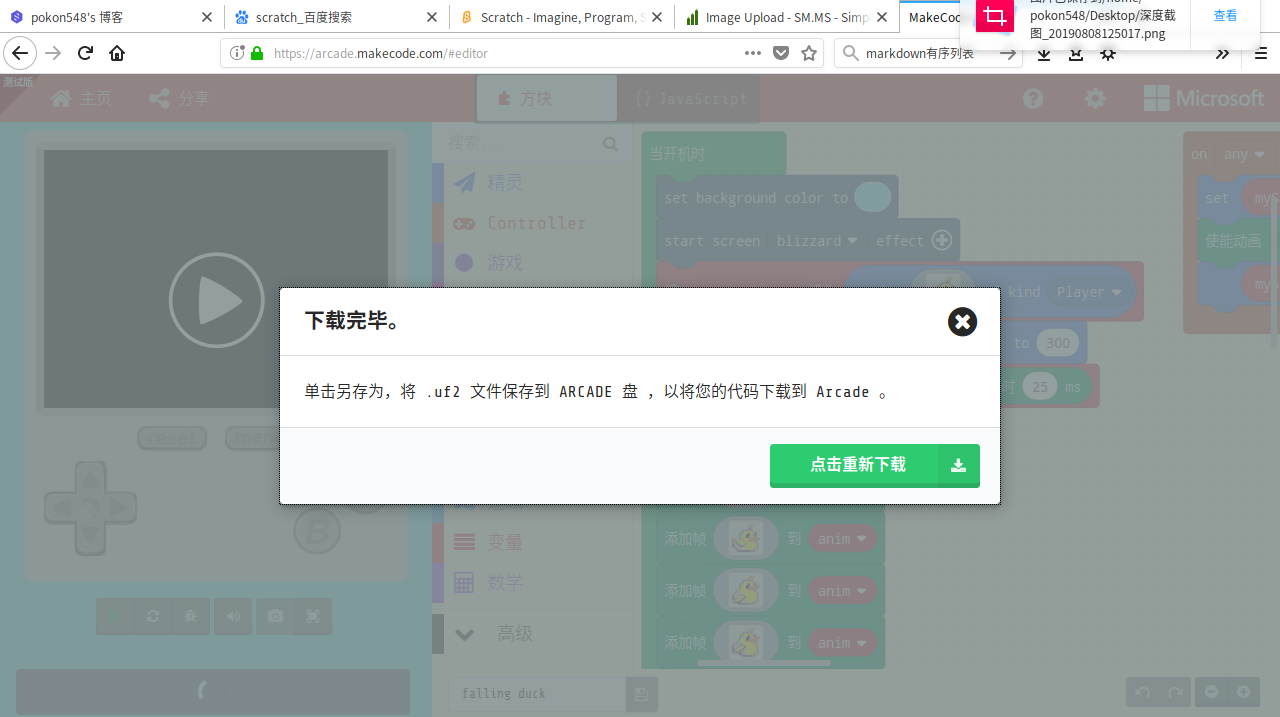Toggle simulator debug mode bug icon
Viewport: 1280px width, 717px height.
pos(190,616)
